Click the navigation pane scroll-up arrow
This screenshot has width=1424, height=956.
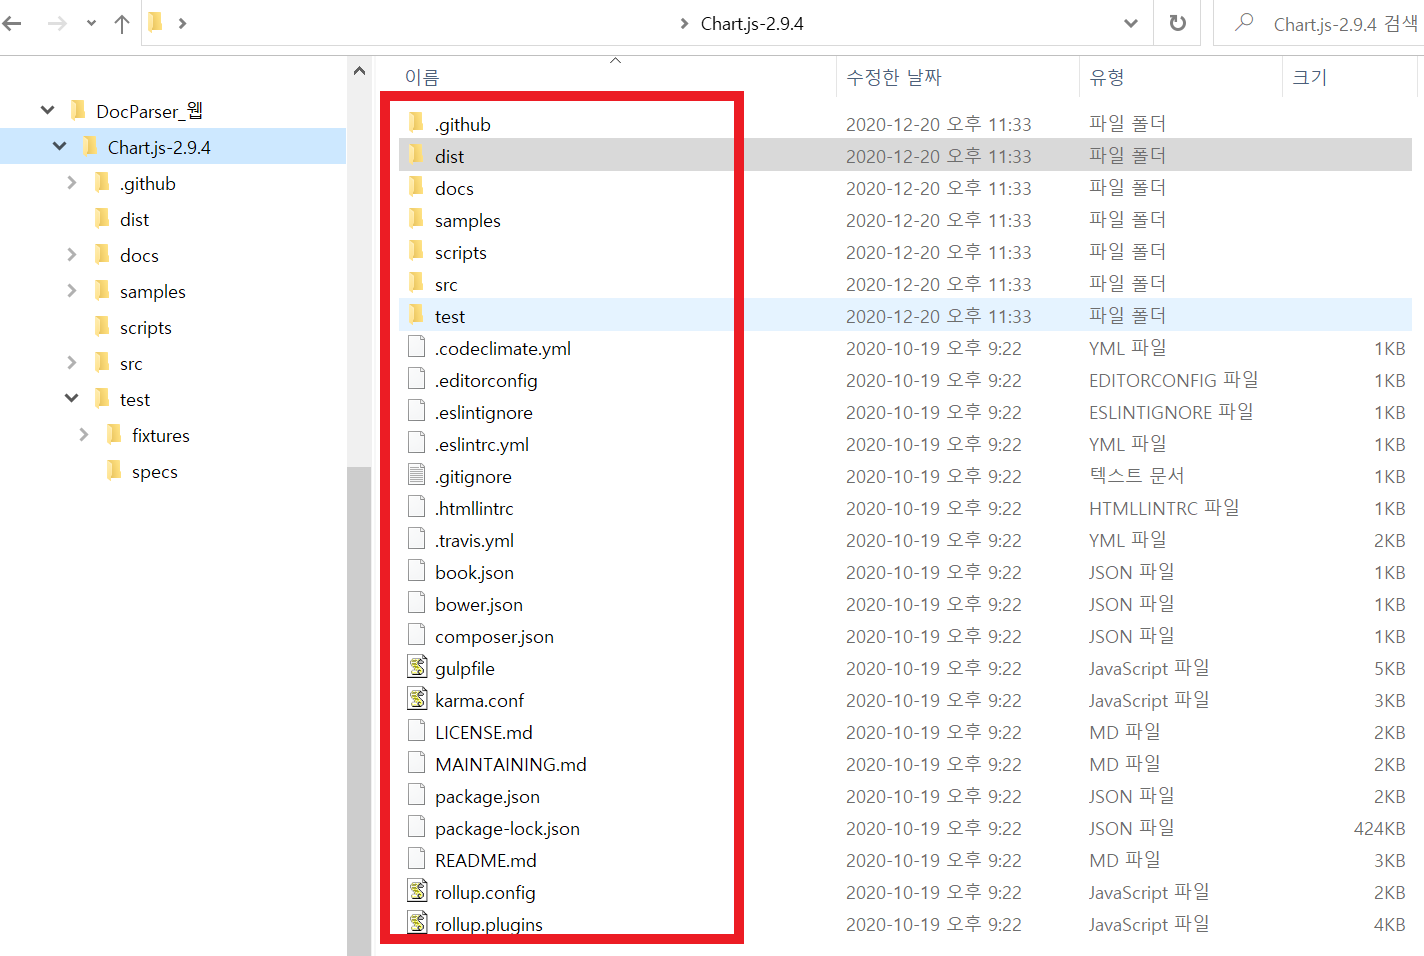click(x=359, y=71)
